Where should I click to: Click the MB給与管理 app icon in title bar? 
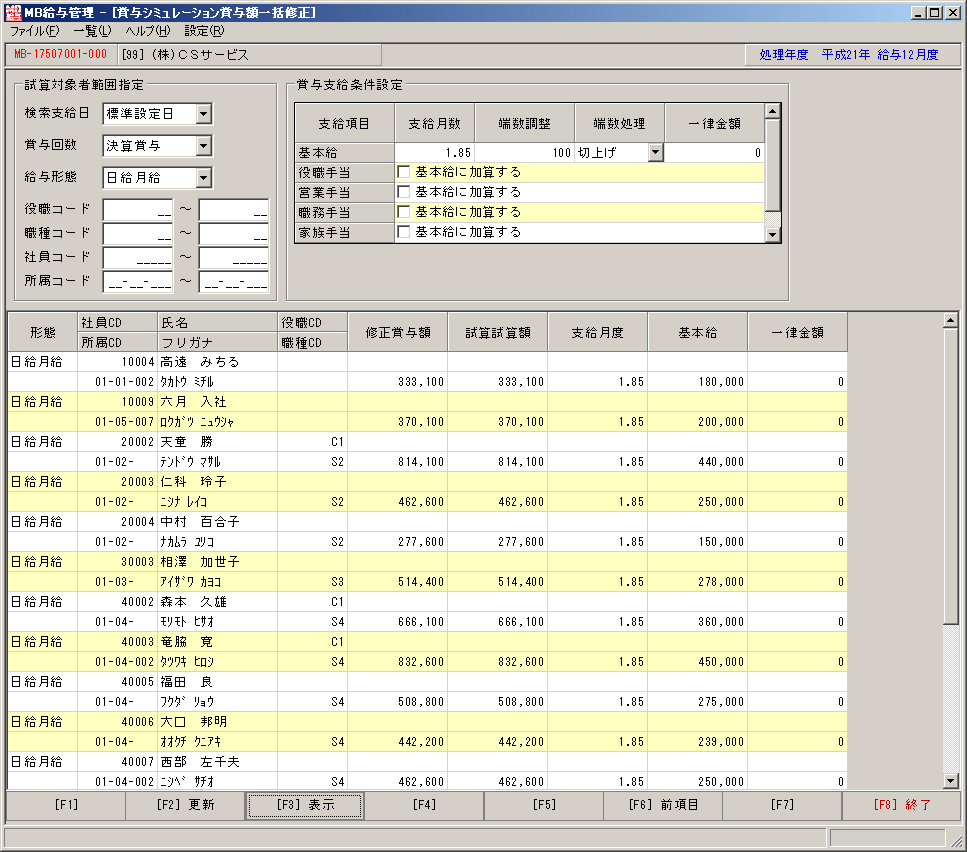point(13,12)
